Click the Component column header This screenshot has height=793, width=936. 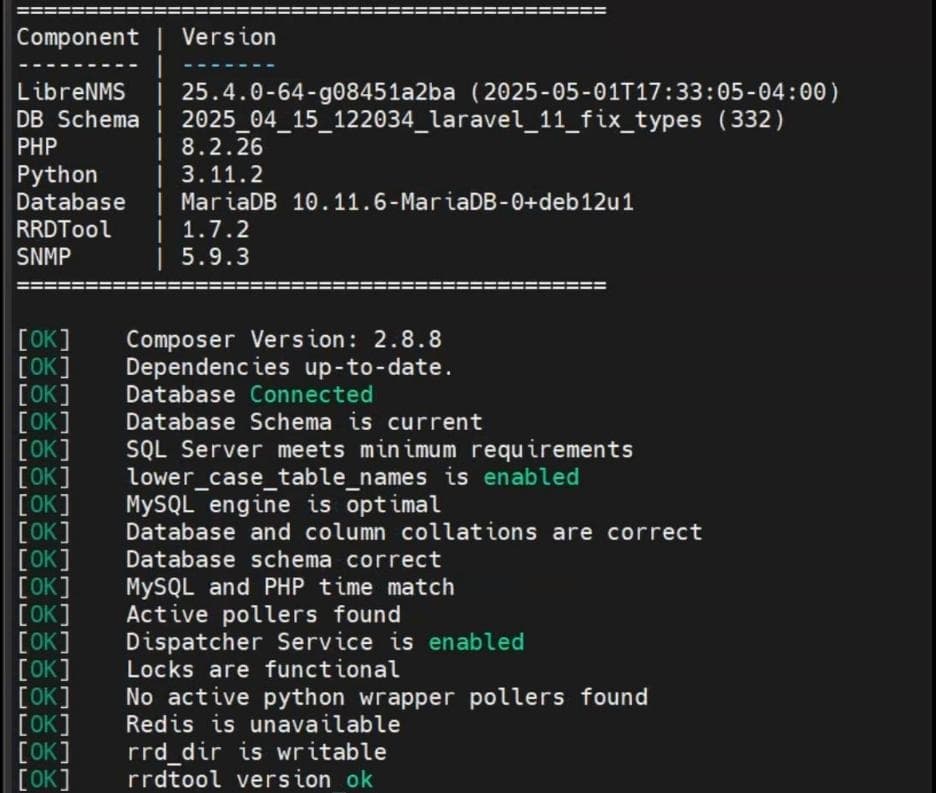[78, 37]
